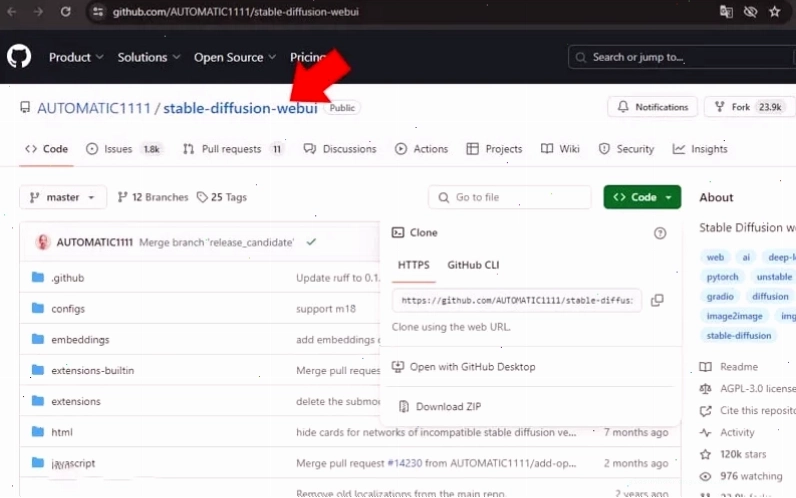Click the Fork button
The height and width of the screenshot is (498, 796).
pos(749,107)
